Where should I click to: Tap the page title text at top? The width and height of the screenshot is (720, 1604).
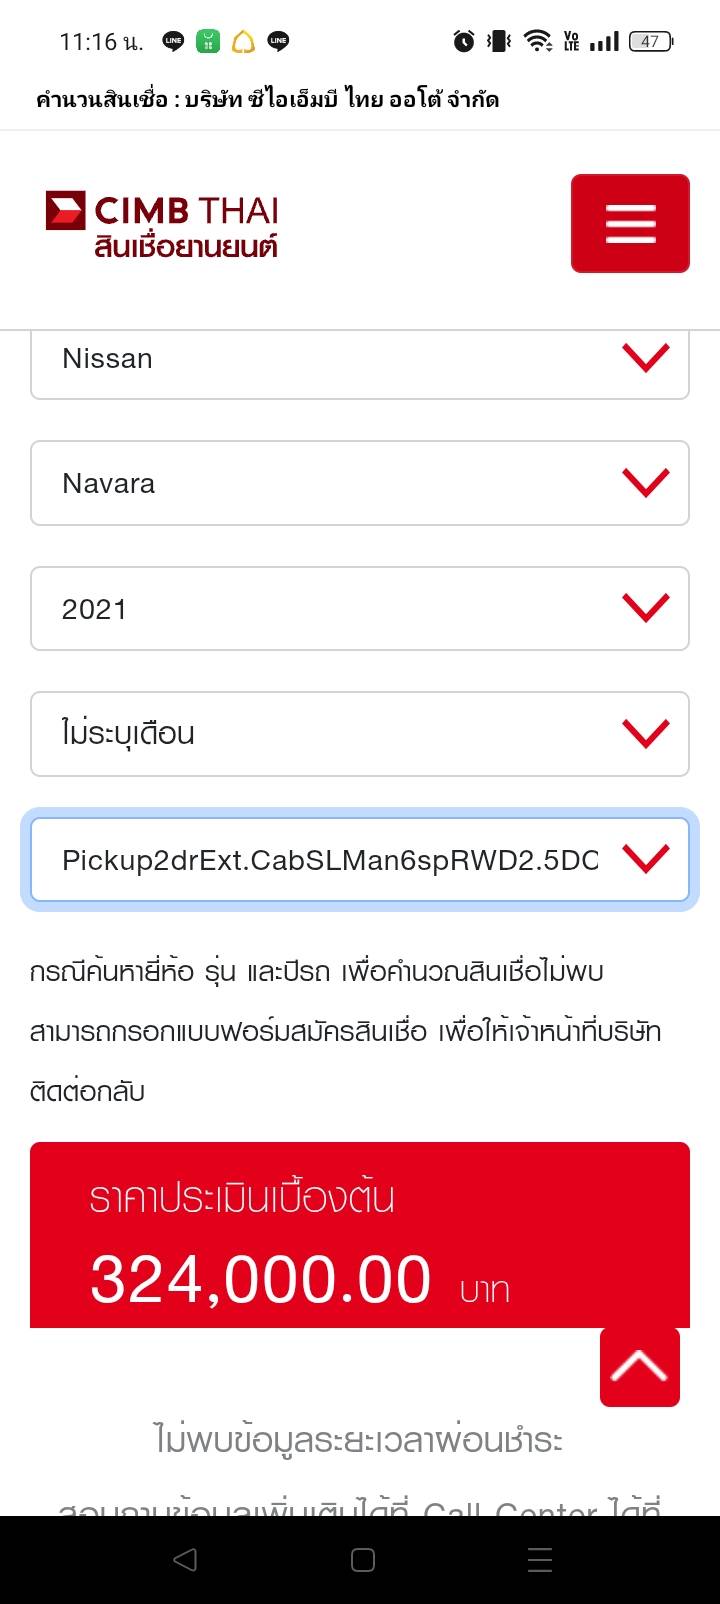pyautogui.click(x=267, y=99)
